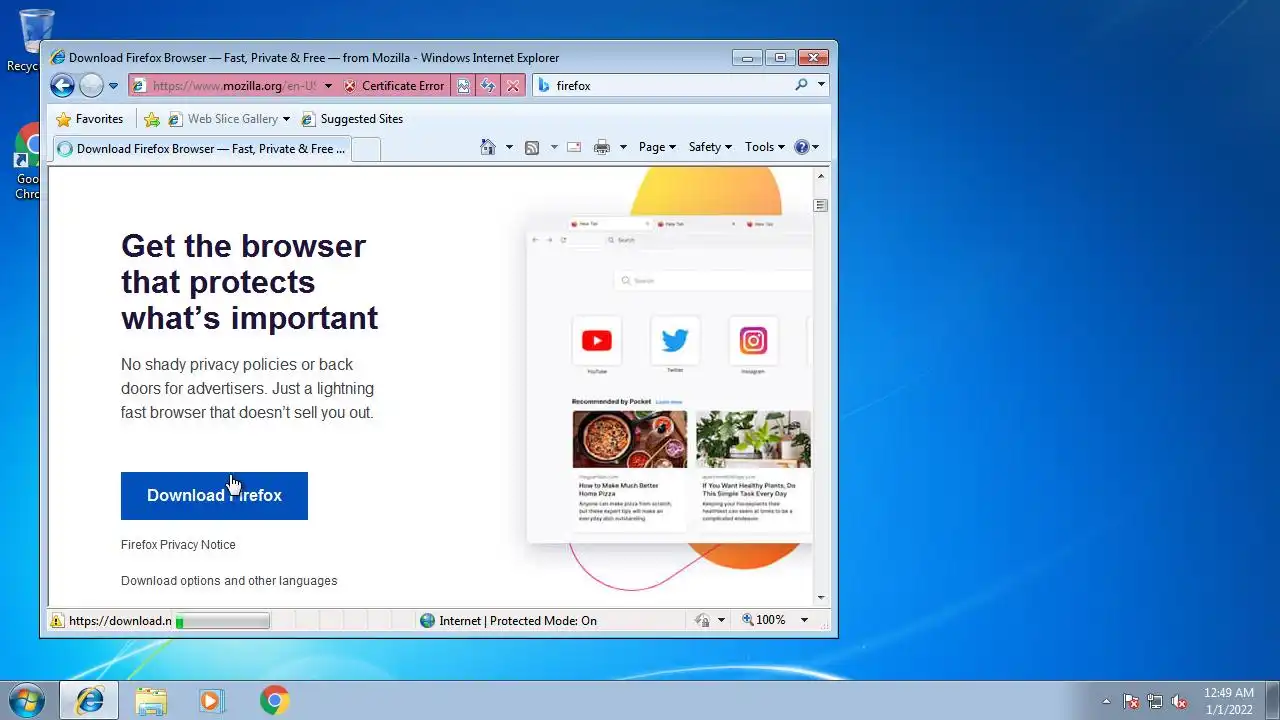Image resolution: width=1280 pixels, height=720 pixels.
Task: Click the Read Mail envelope icon
Action: coord(574,147)
